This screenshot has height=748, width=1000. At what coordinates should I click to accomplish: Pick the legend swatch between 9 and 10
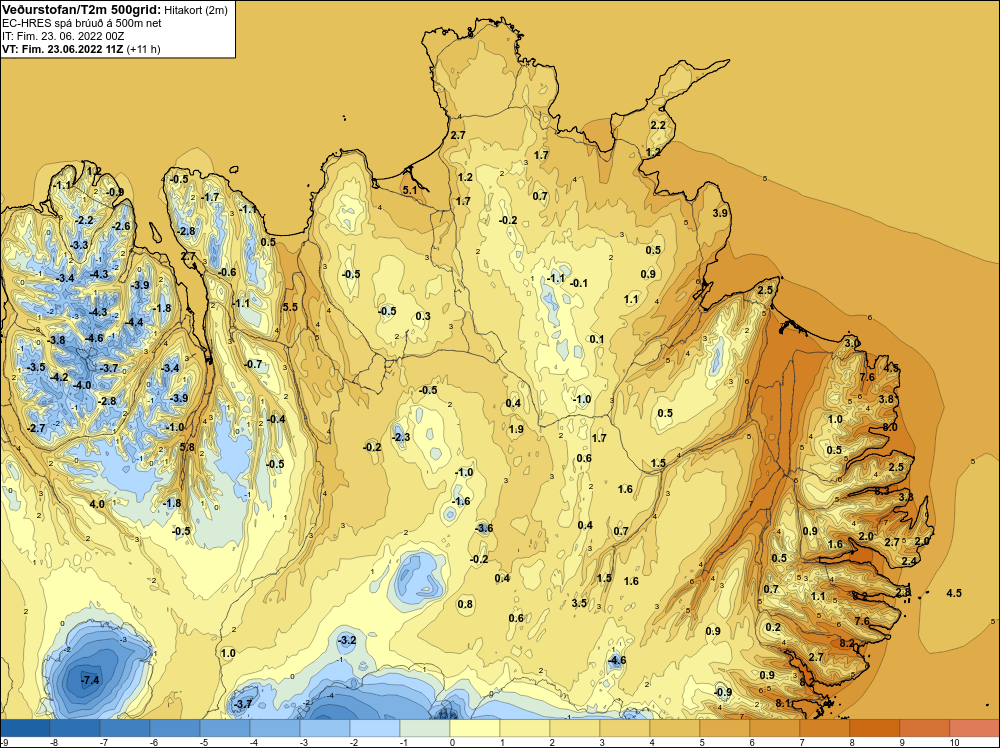click(x=925, y=728)
